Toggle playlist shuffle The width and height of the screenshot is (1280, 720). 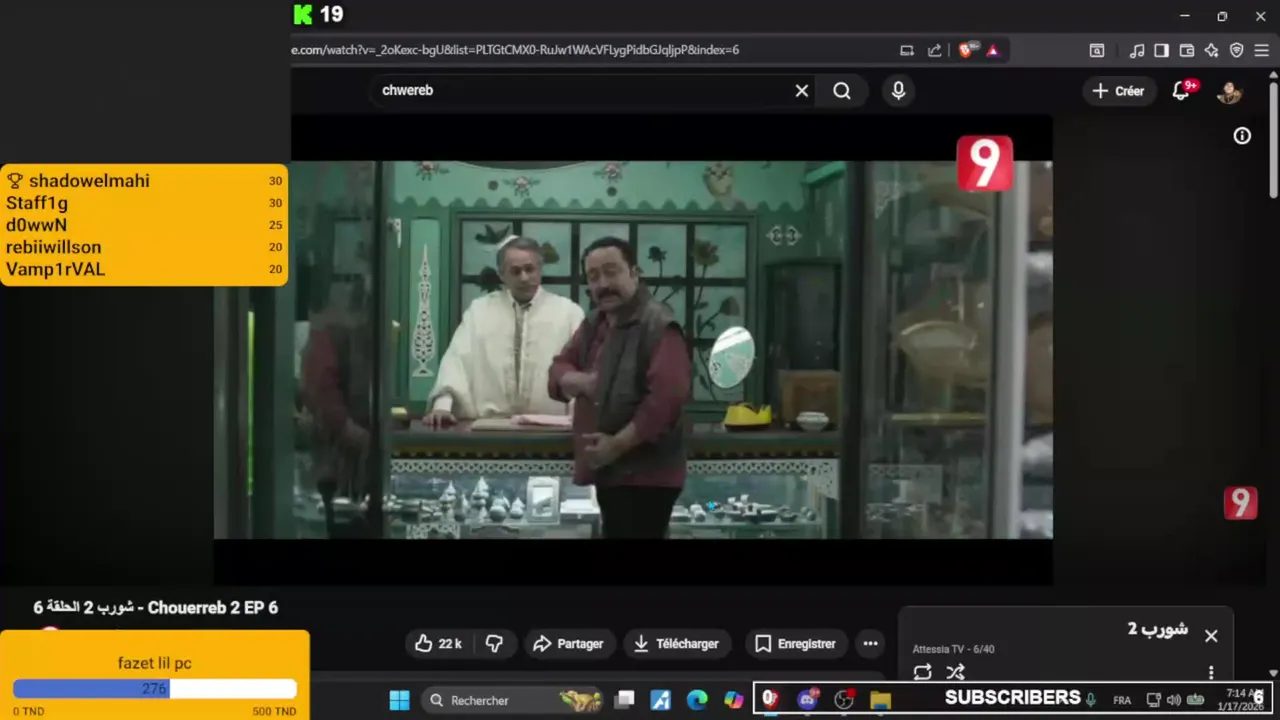click(x=955, y=672)
